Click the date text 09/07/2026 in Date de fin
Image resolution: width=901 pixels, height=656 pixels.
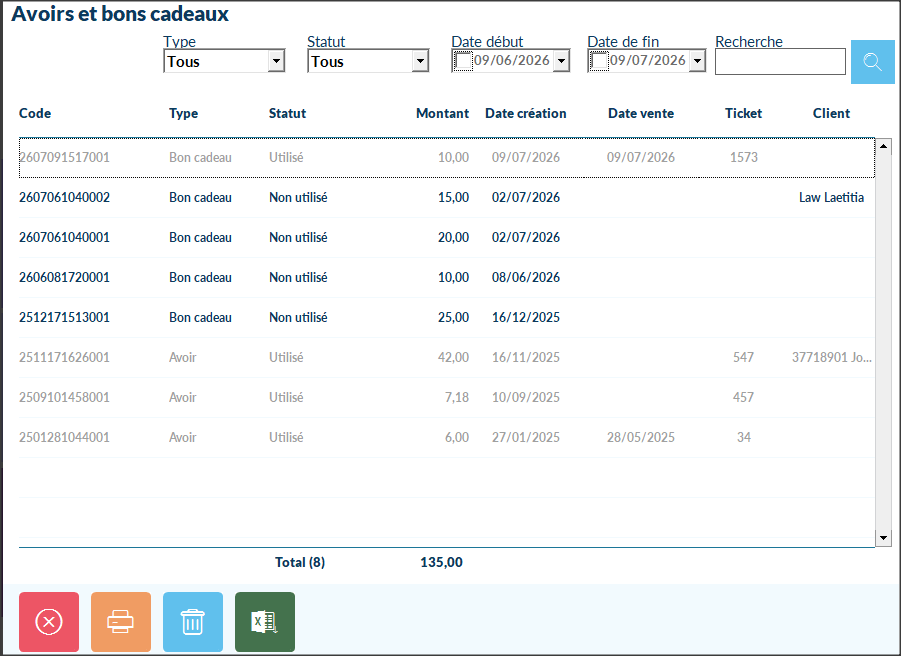647,60
